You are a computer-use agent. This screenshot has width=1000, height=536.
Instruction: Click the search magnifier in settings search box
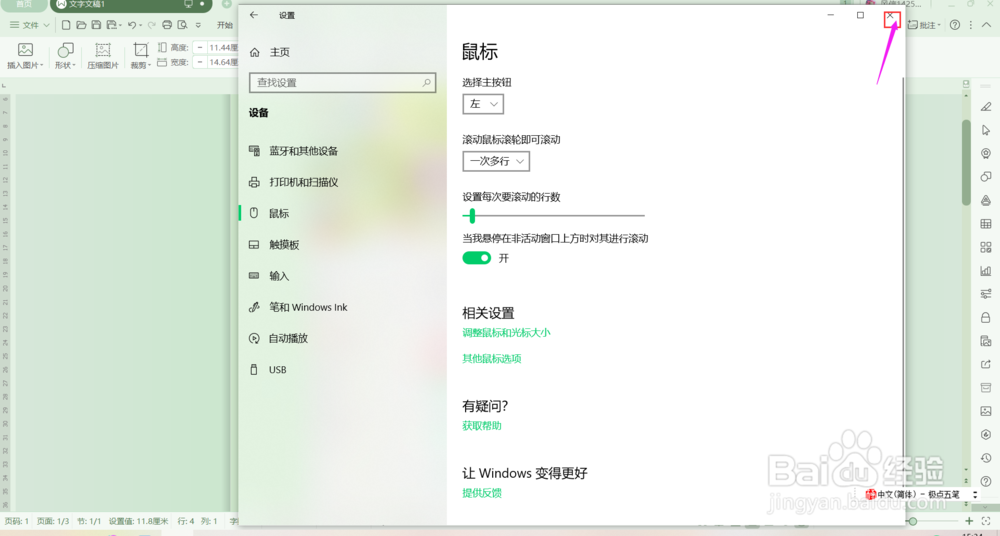point(427,82)
